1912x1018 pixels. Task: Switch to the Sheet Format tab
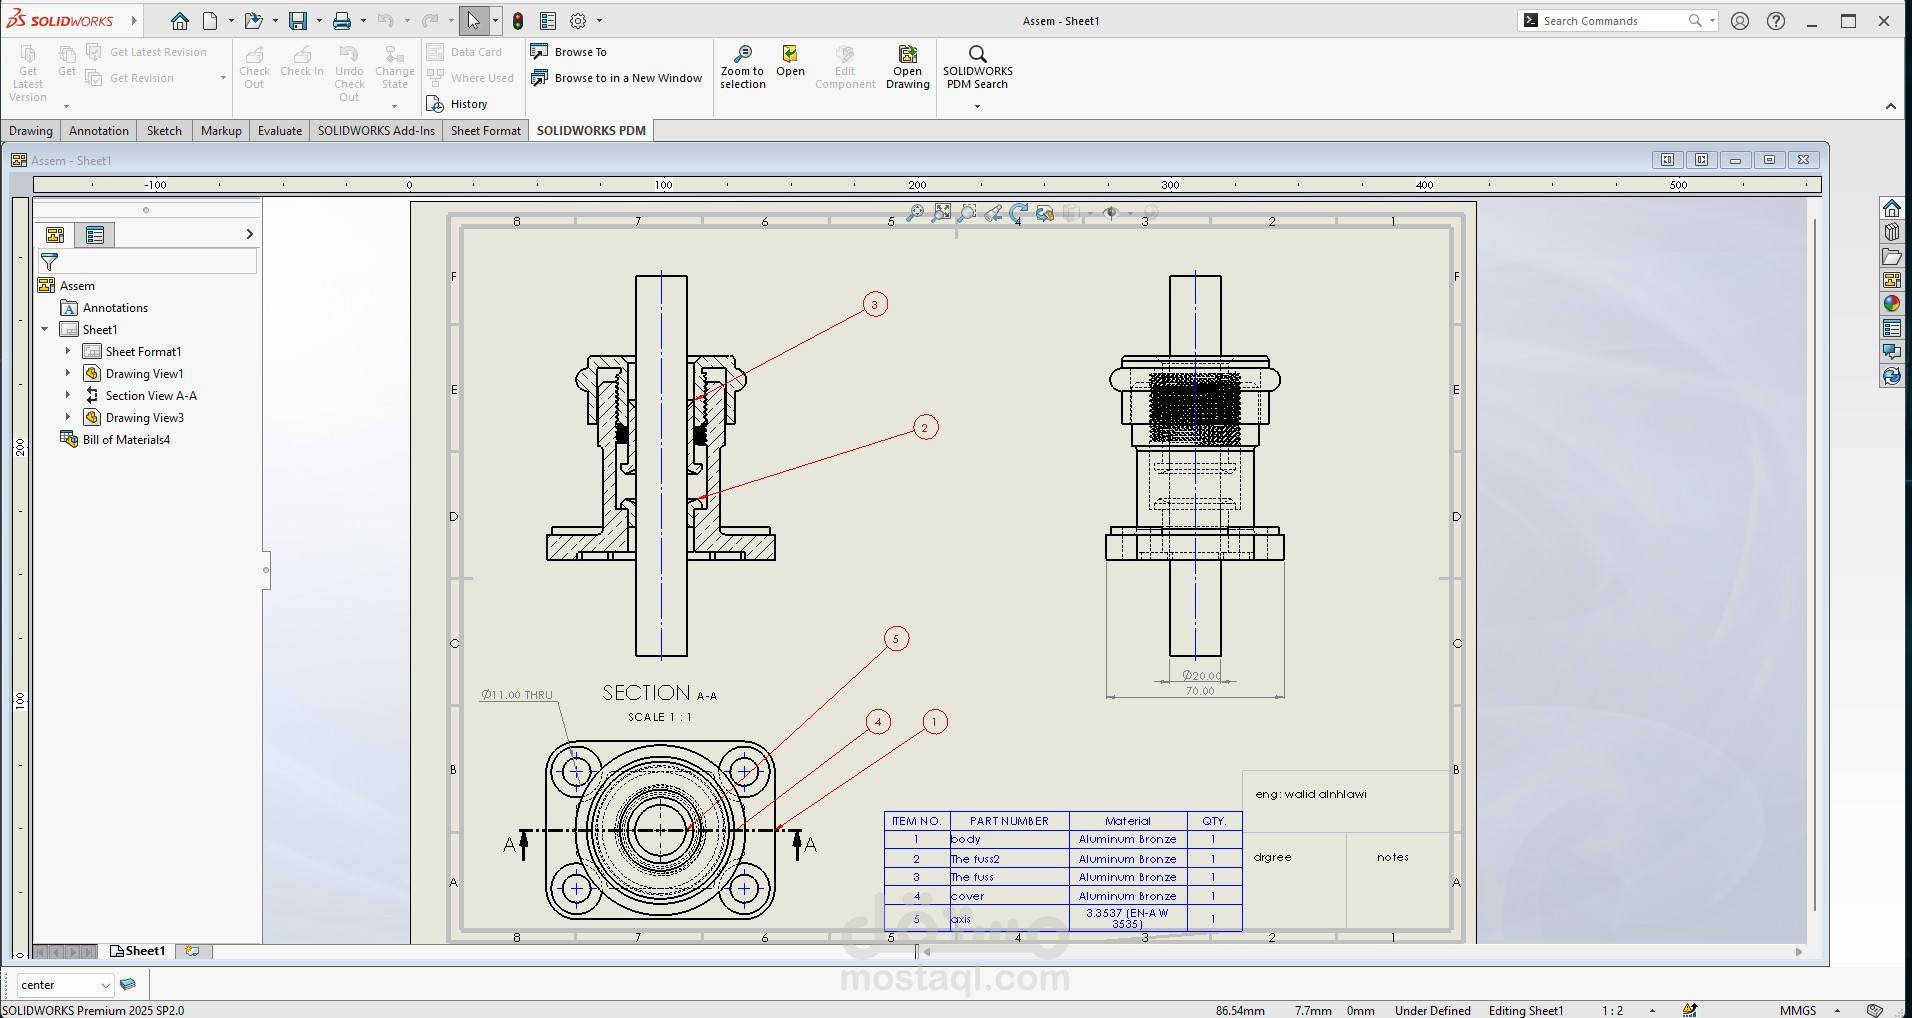click(x=486, y=131)
